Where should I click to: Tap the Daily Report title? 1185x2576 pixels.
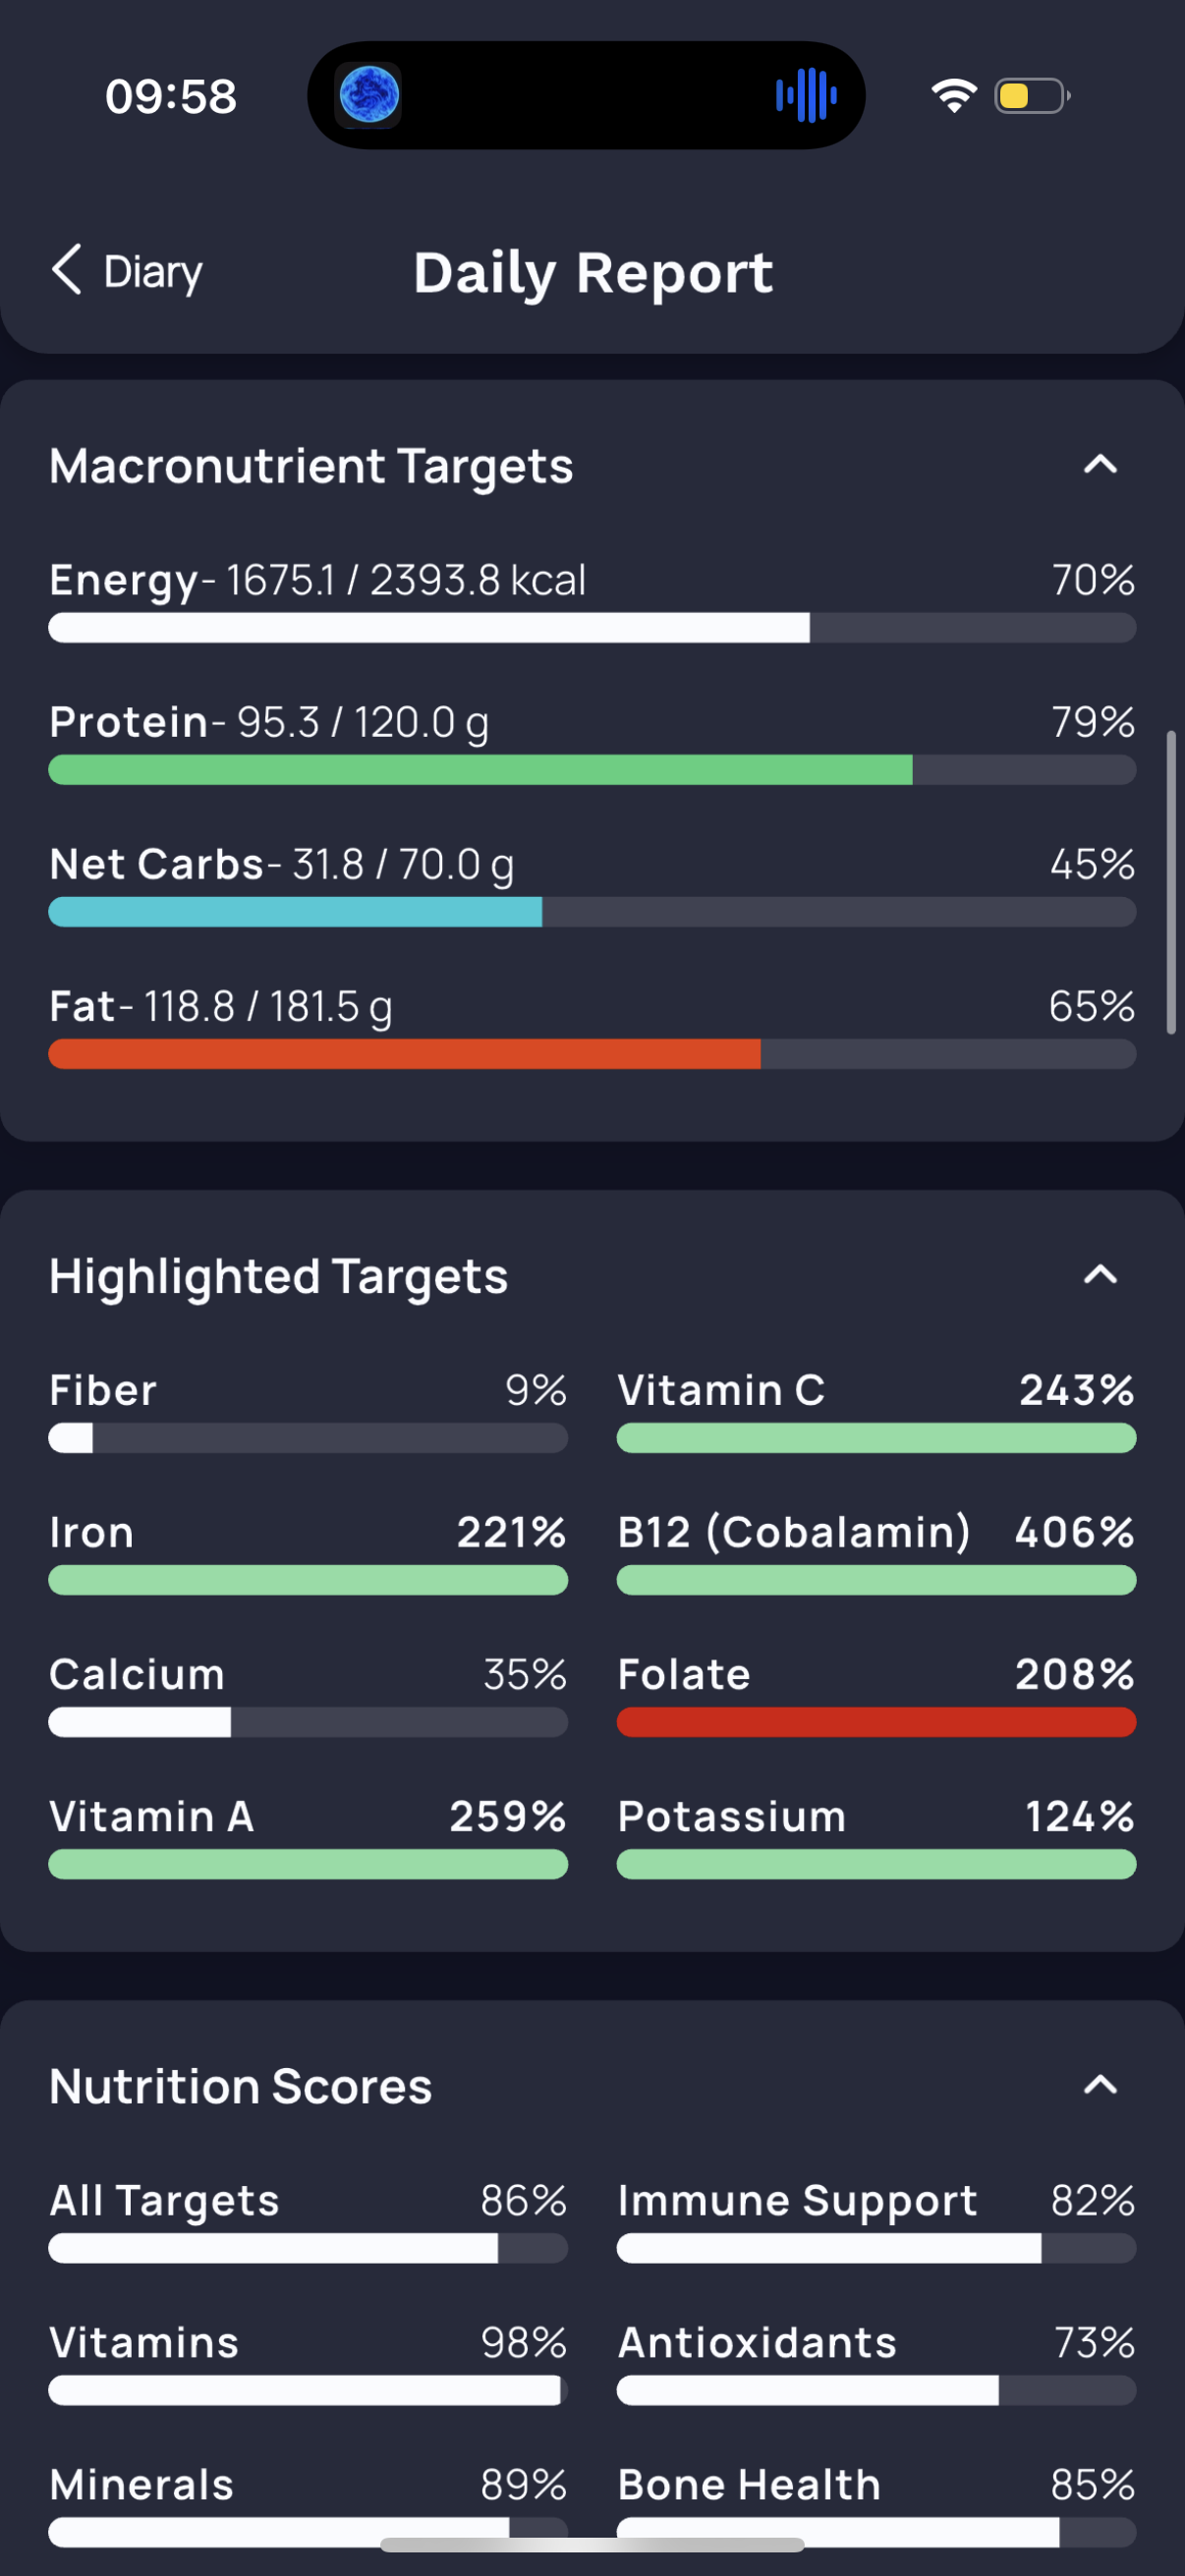593,273
